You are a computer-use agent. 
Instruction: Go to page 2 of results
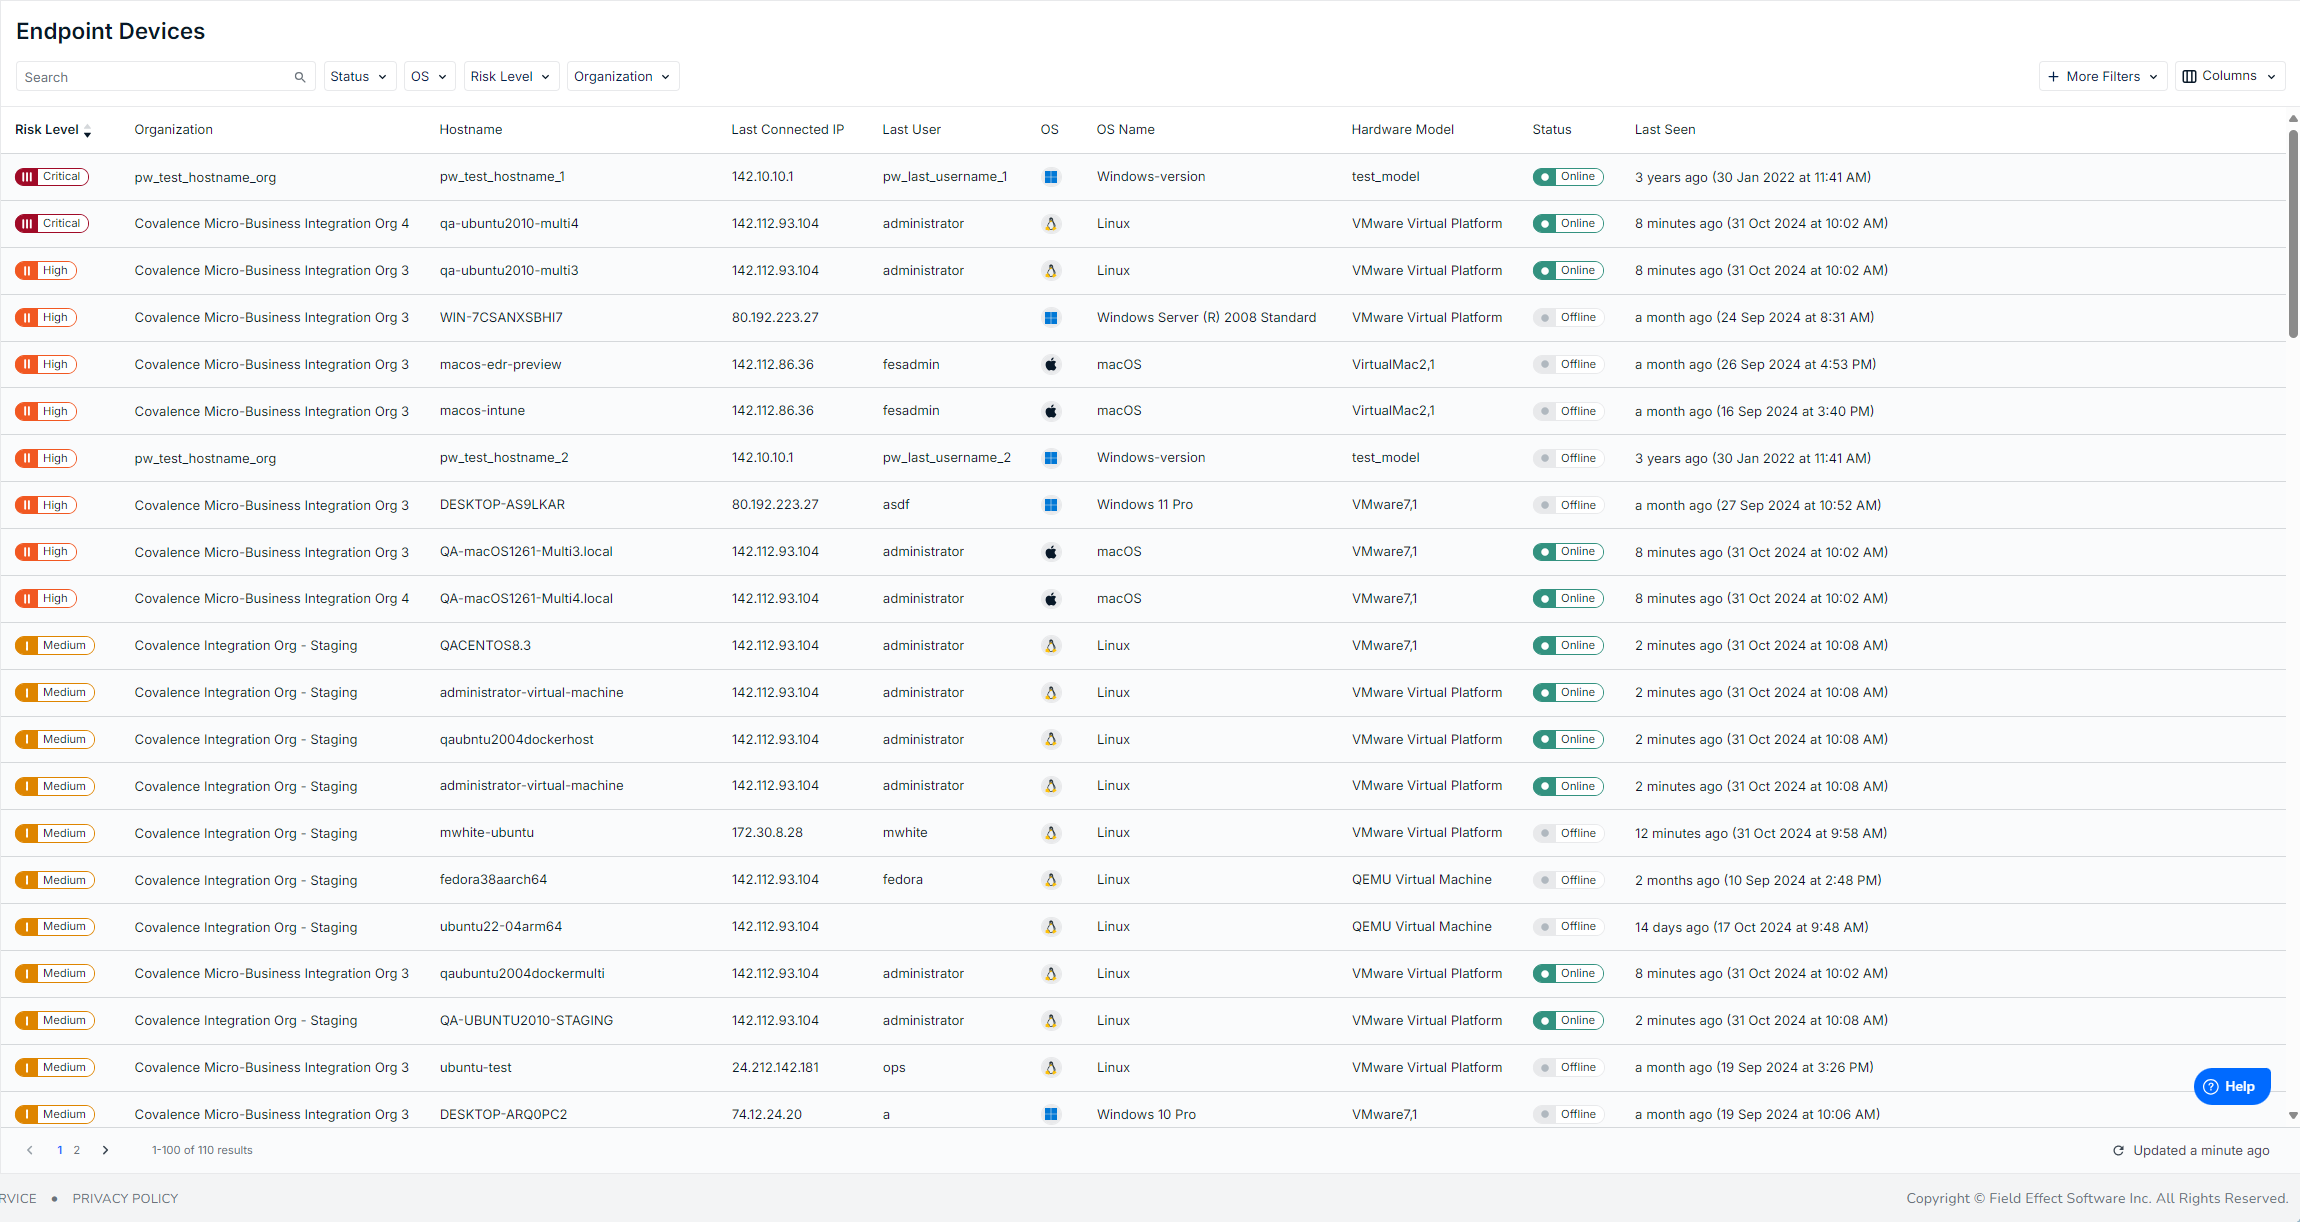(77, 1151)
